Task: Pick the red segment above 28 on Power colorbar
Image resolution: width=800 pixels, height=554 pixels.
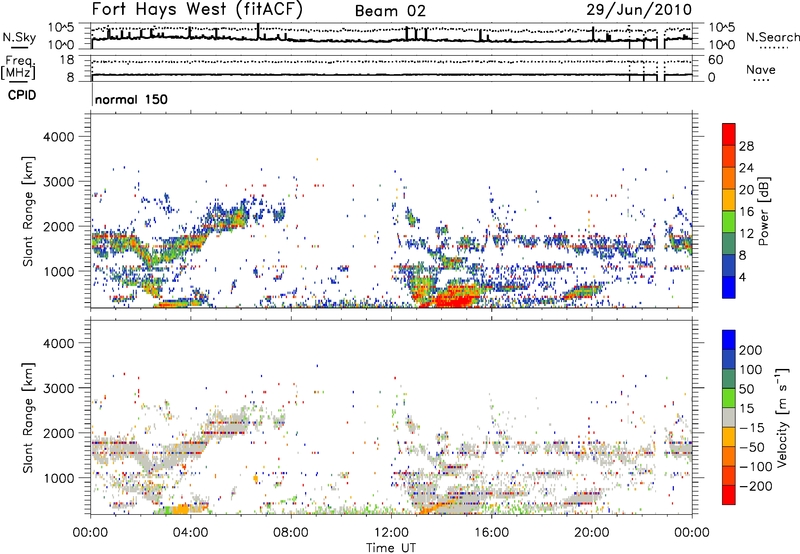Action: click(x=729, y=134)
